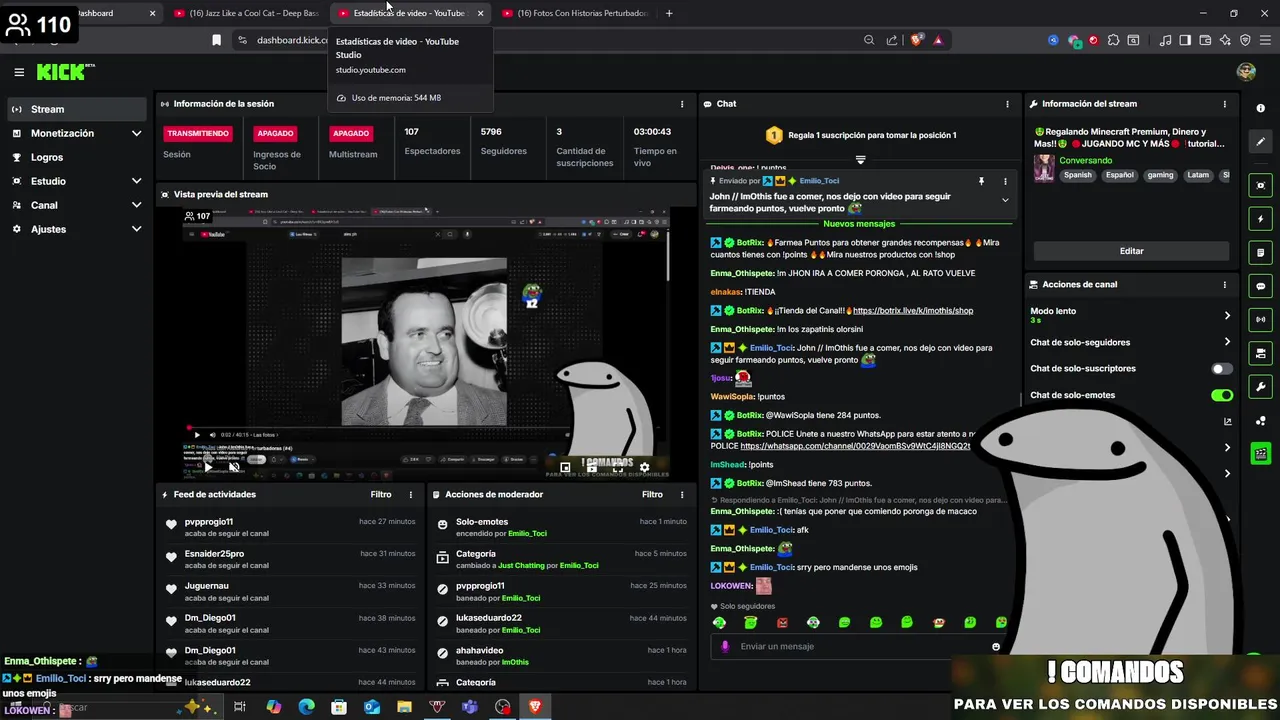
Task: Open Acciones de moderador three-dot options
Action: point(682,495)
